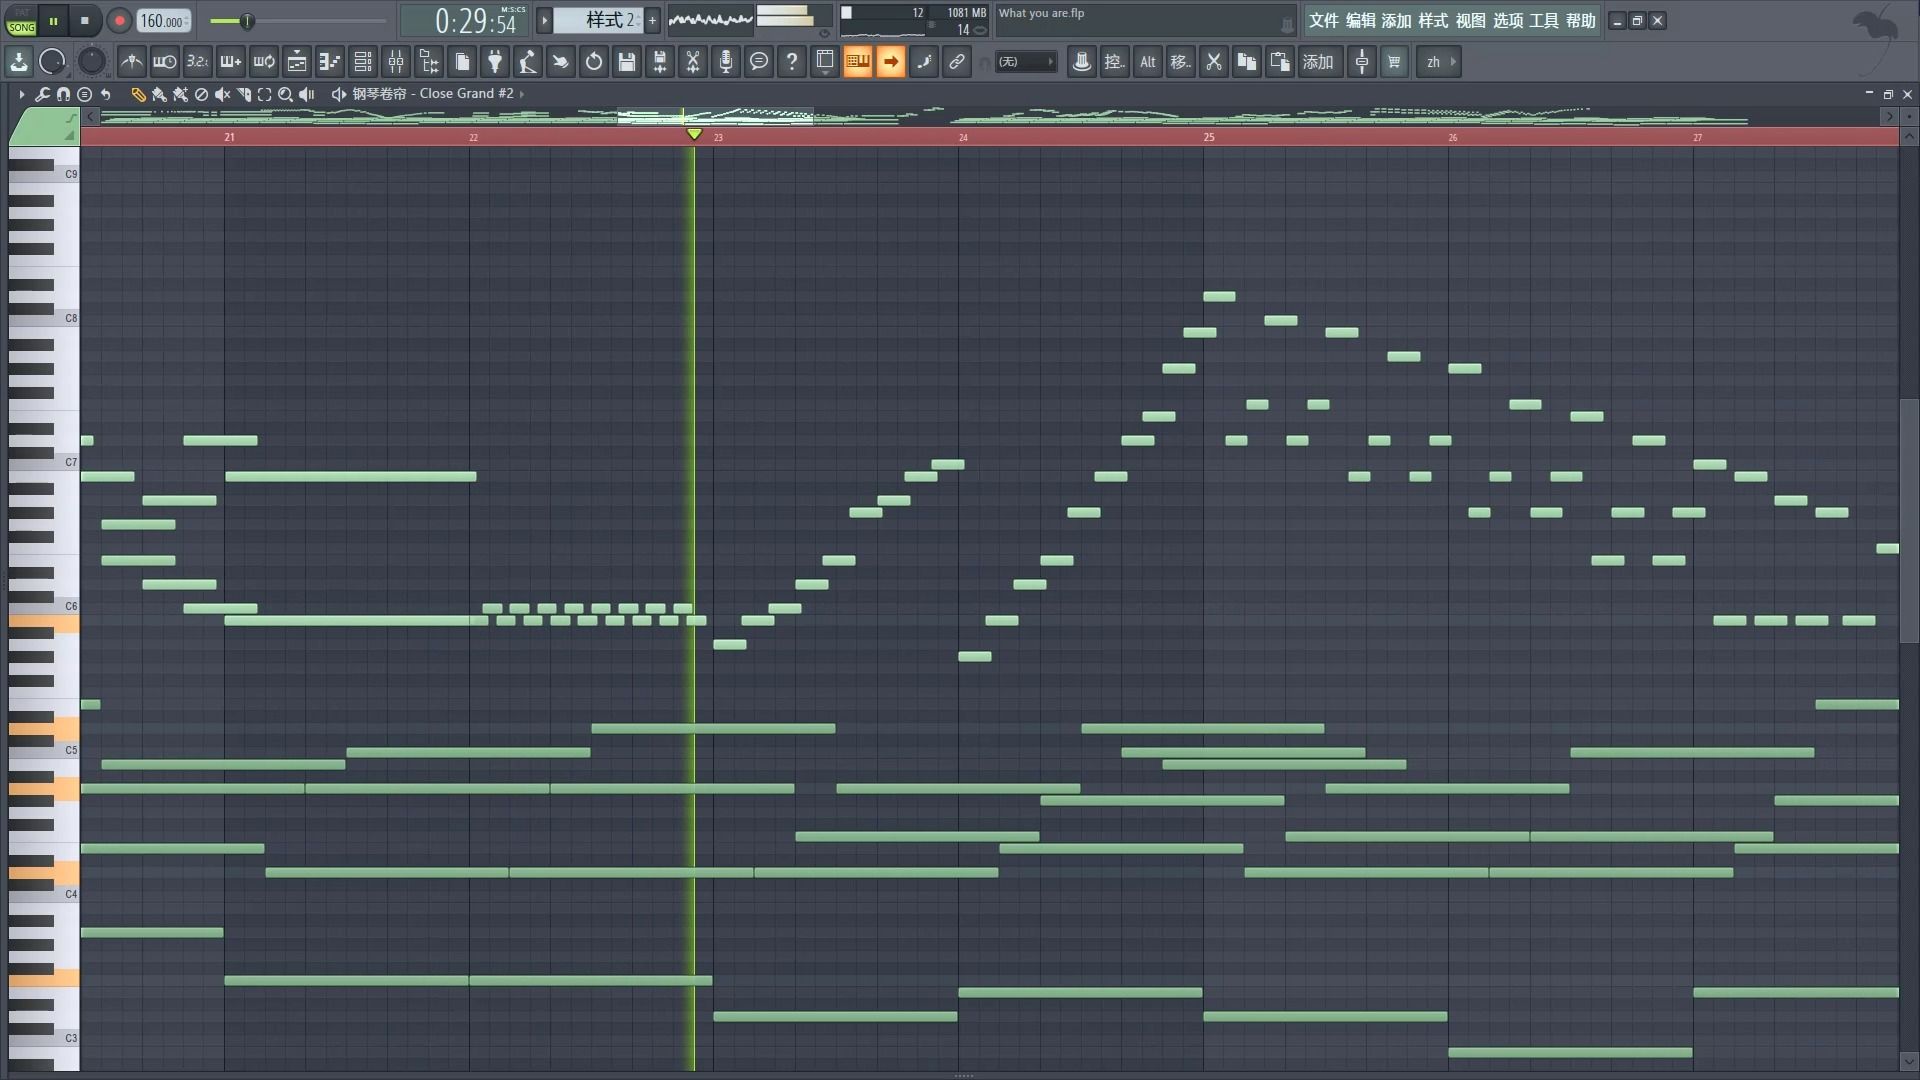Open project files copy icon in toolbar
Viewport: 1920px width, 1080px height.
click(x=462, y=62)
